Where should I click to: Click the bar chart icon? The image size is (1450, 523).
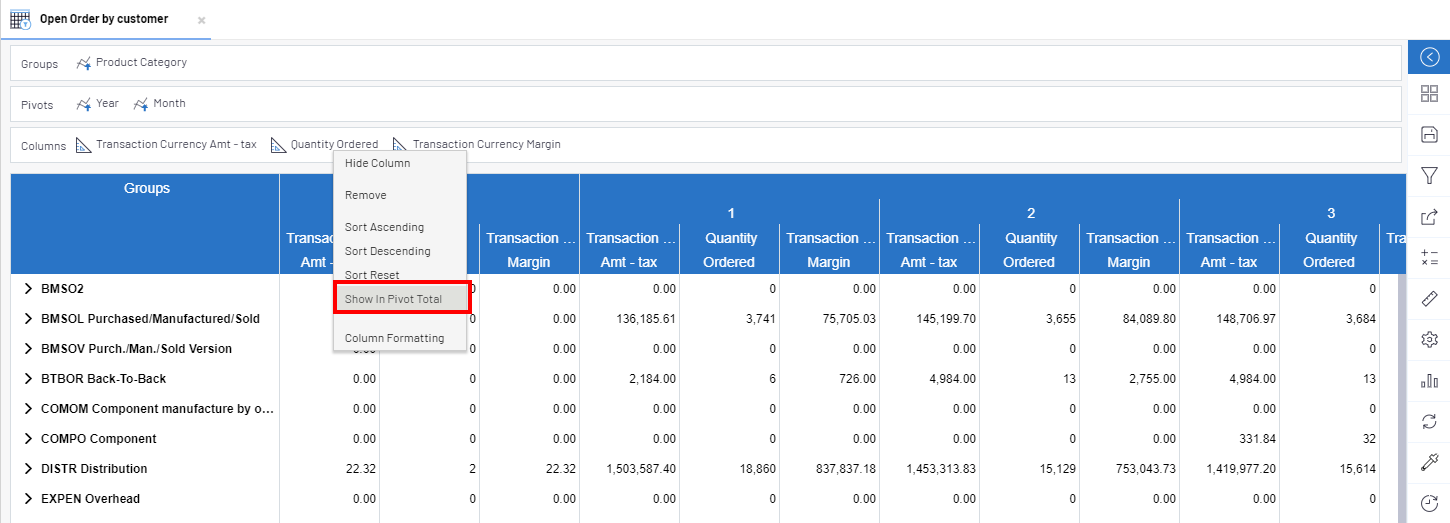coord(1429,380)
